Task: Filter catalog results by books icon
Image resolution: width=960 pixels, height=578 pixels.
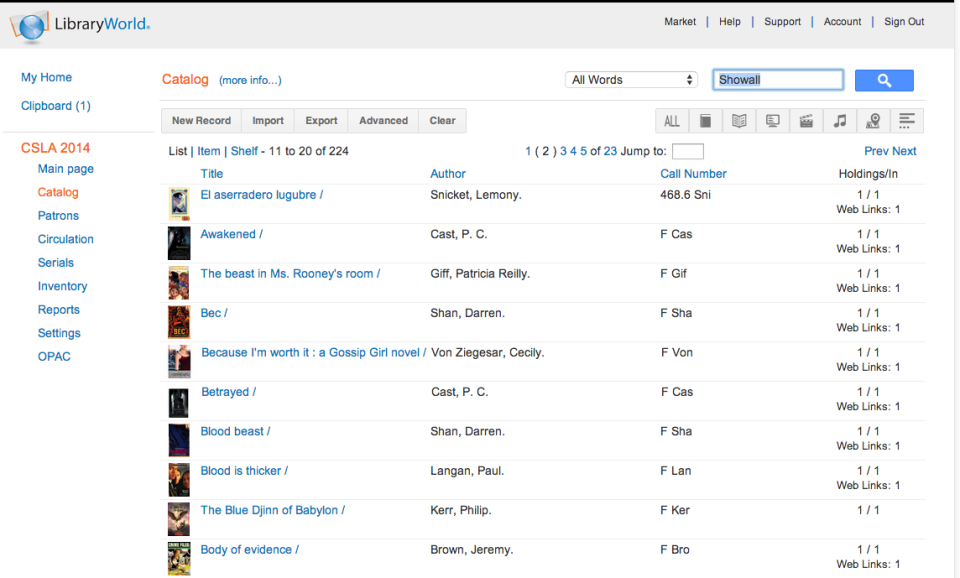Action: point(706,120)
